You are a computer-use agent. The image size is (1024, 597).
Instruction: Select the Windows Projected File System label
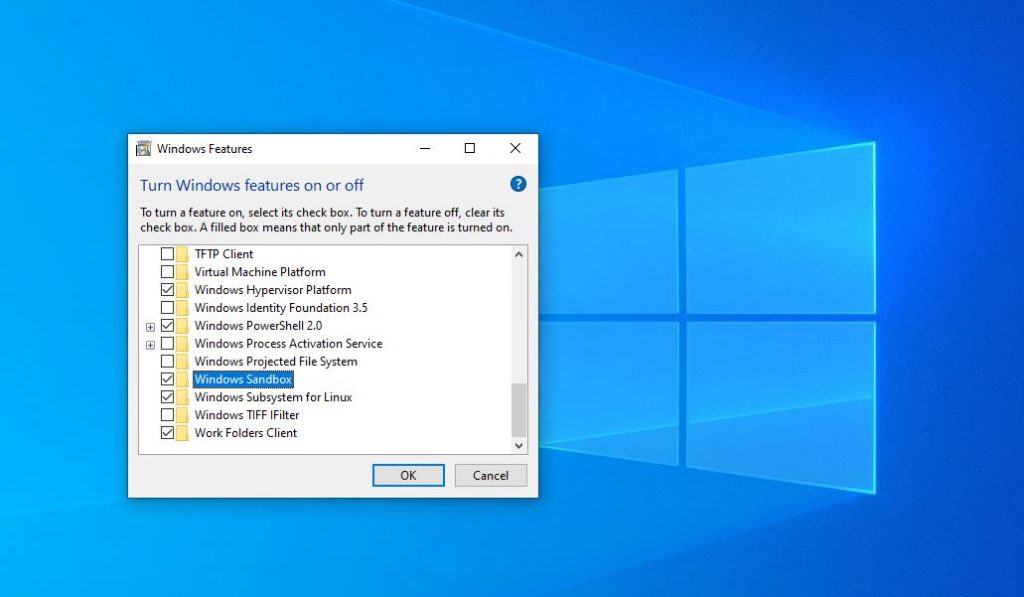pos(276,361)
